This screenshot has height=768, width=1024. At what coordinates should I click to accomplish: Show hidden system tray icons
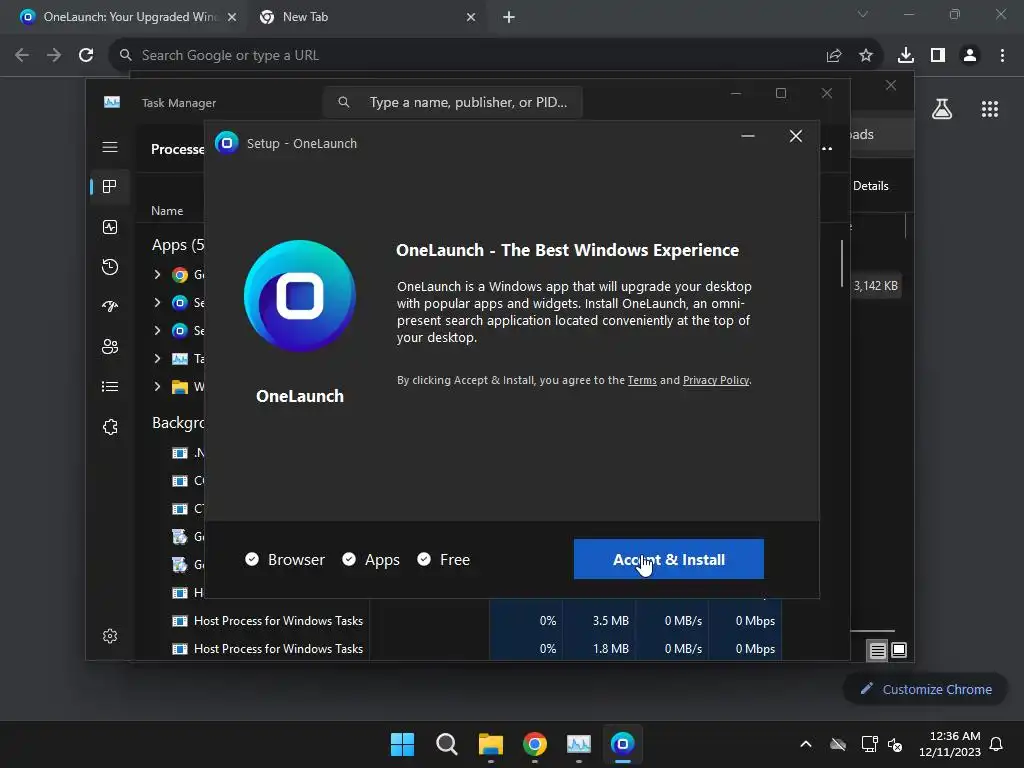point(806,744)
